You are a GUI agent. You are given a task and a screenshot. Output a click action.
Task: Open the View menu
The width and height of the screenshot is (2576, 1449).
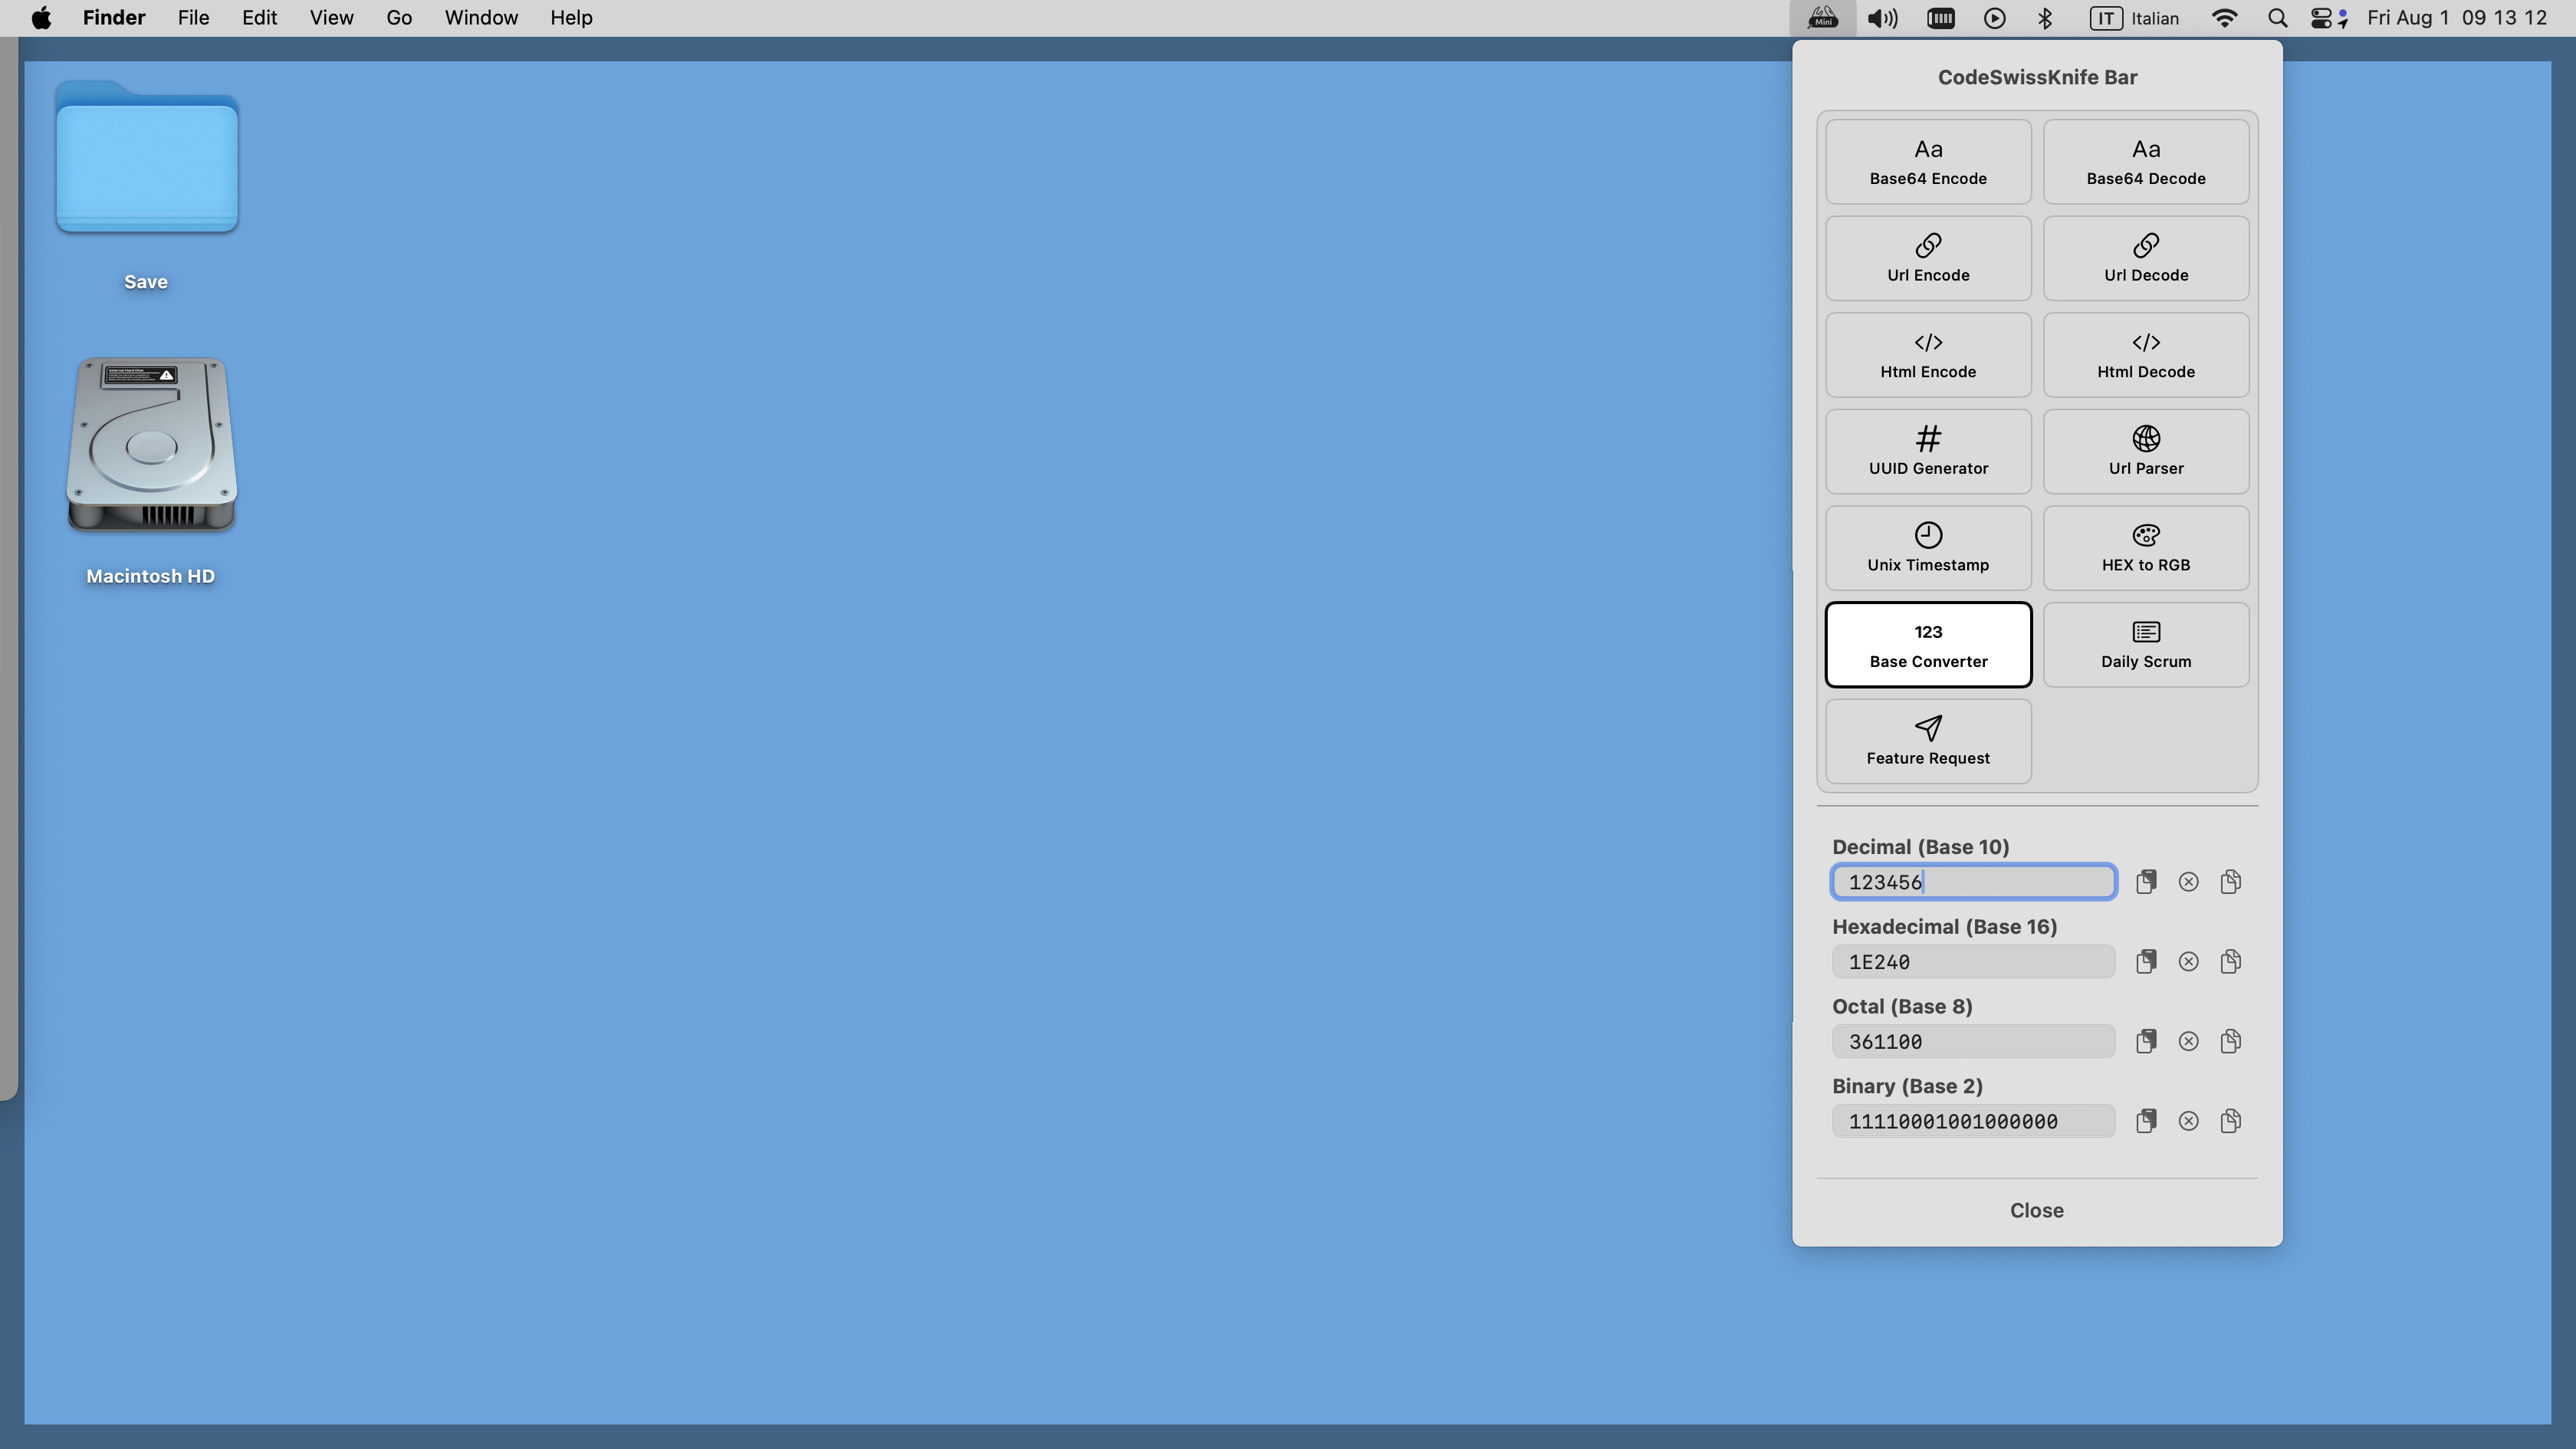[331, 18]
